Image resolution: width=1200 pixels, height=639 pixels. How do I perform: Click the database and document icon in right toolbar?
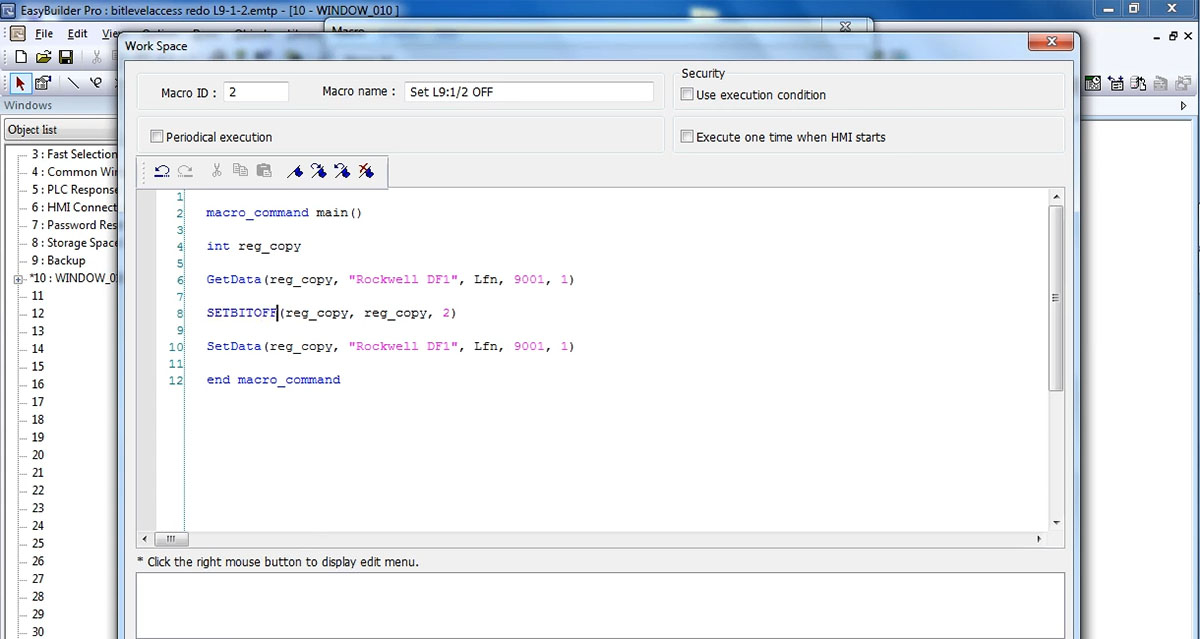click(x=1138, y=83)
